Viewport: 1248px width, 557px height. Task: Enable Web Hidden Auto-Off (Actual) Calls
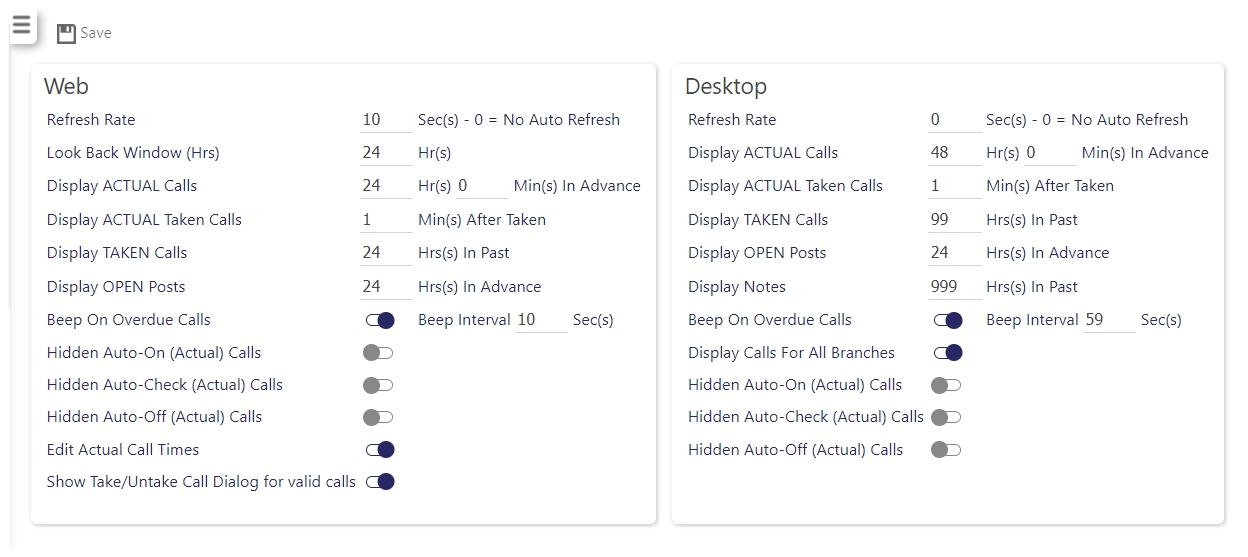pos(378,417)
